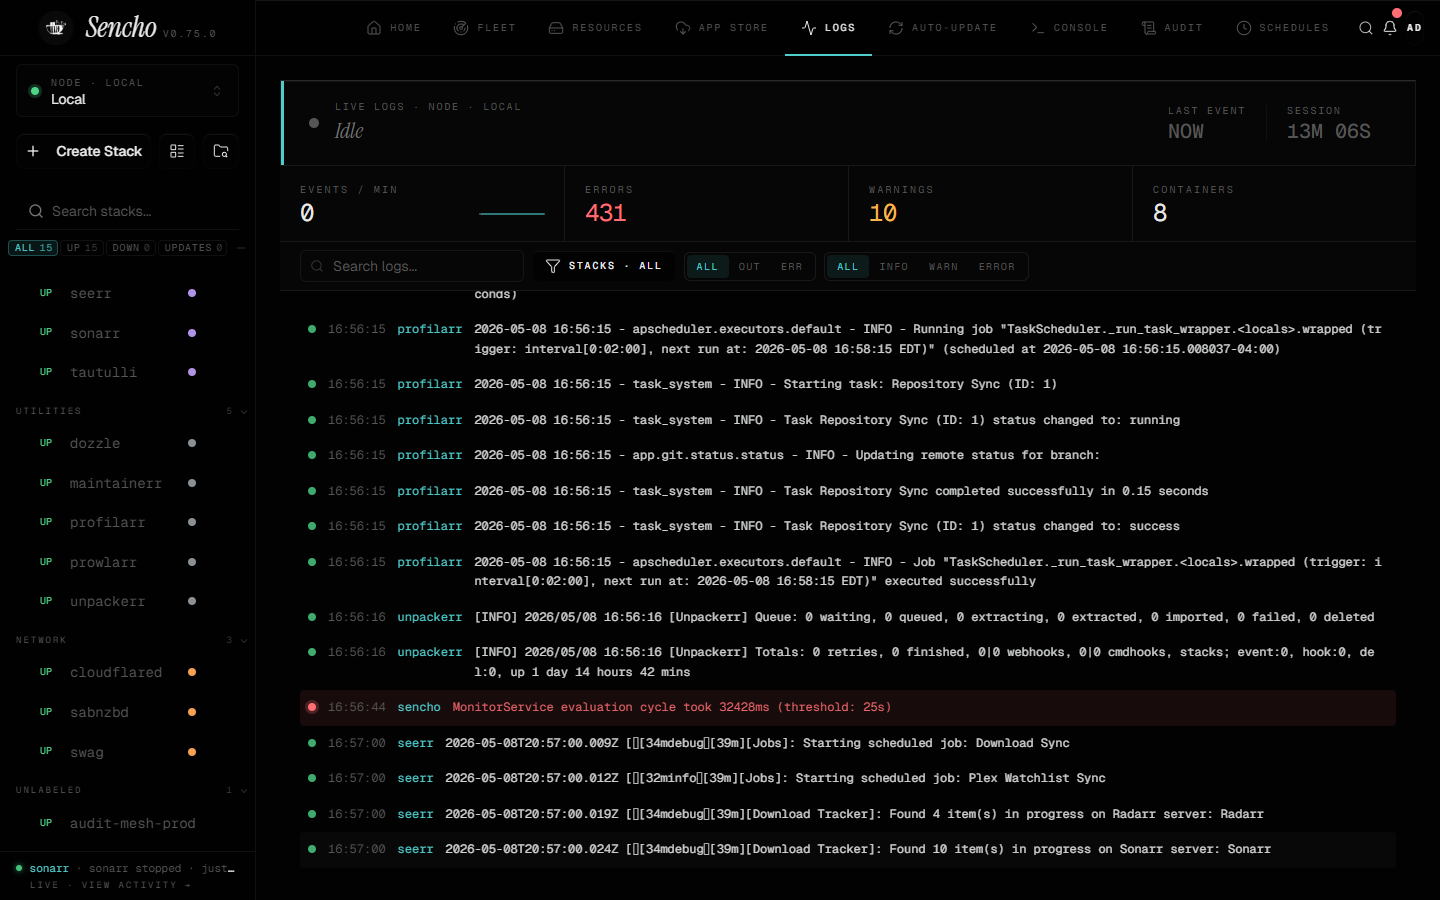Viewport: 1440px width, 900px height.
Task: Open the Console tab
Action: point(1069,28)
